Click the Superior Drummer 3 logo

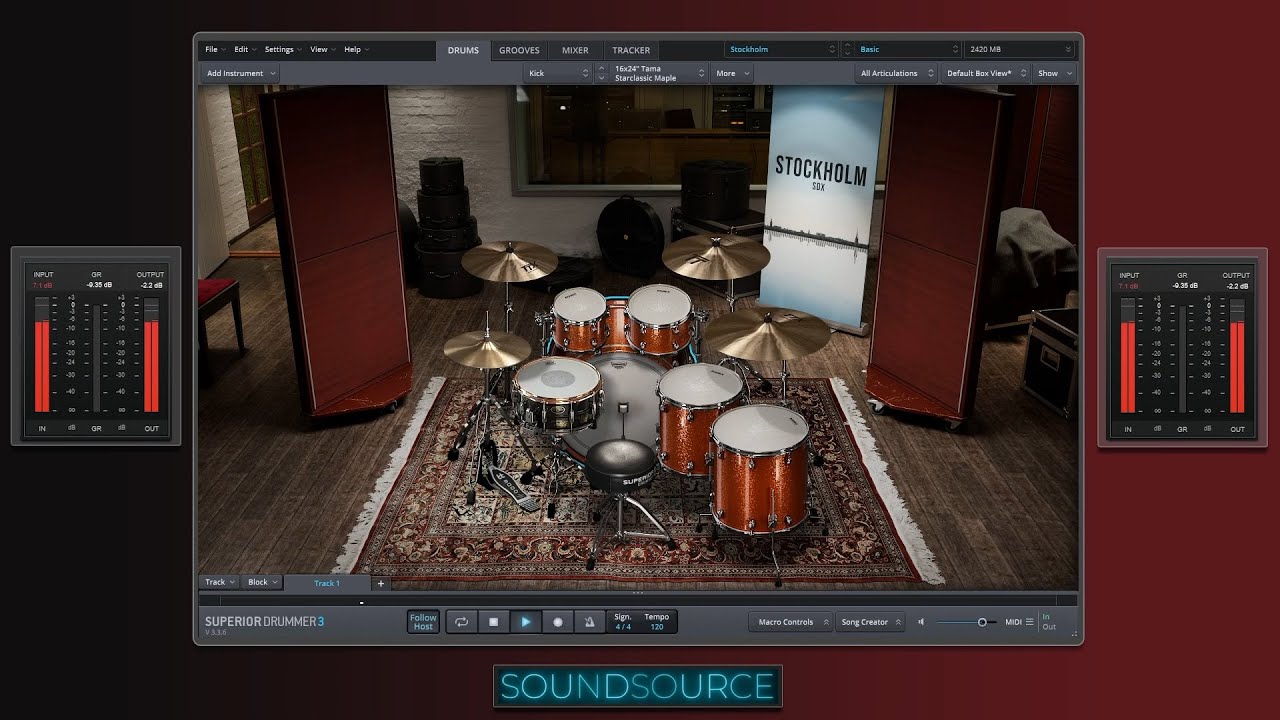point(264,622)
